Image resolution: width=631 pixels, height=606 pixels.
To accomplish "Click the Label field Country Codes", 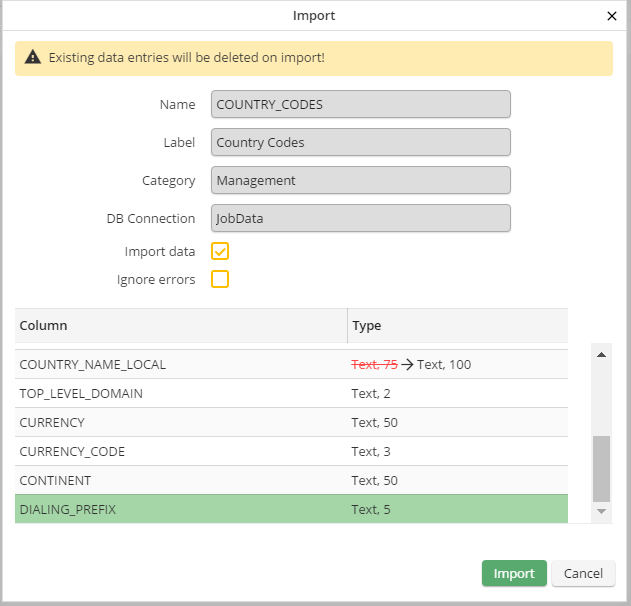I will (x=361, y=142).
